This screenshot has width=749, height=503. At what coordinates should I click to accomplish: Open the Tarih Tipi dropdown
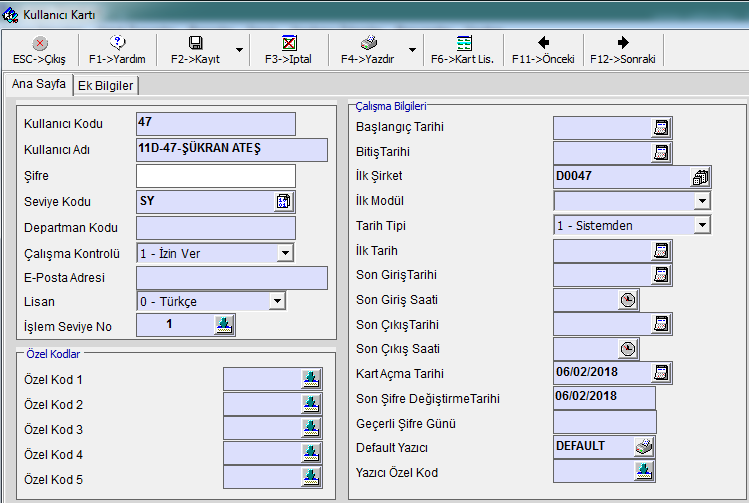tap(702, 226)
